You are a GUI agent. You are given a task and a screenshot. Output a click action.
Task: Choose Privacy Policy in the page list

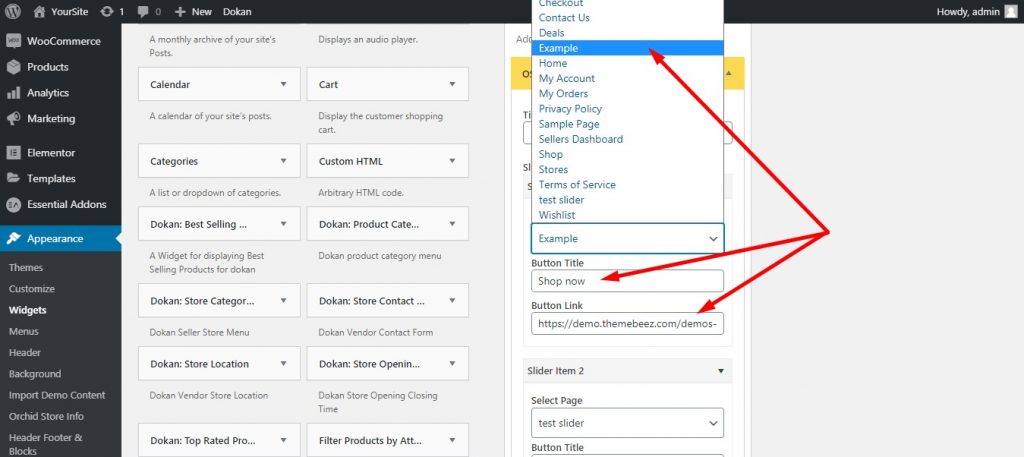pyautogui.click(x=570, y=109)
